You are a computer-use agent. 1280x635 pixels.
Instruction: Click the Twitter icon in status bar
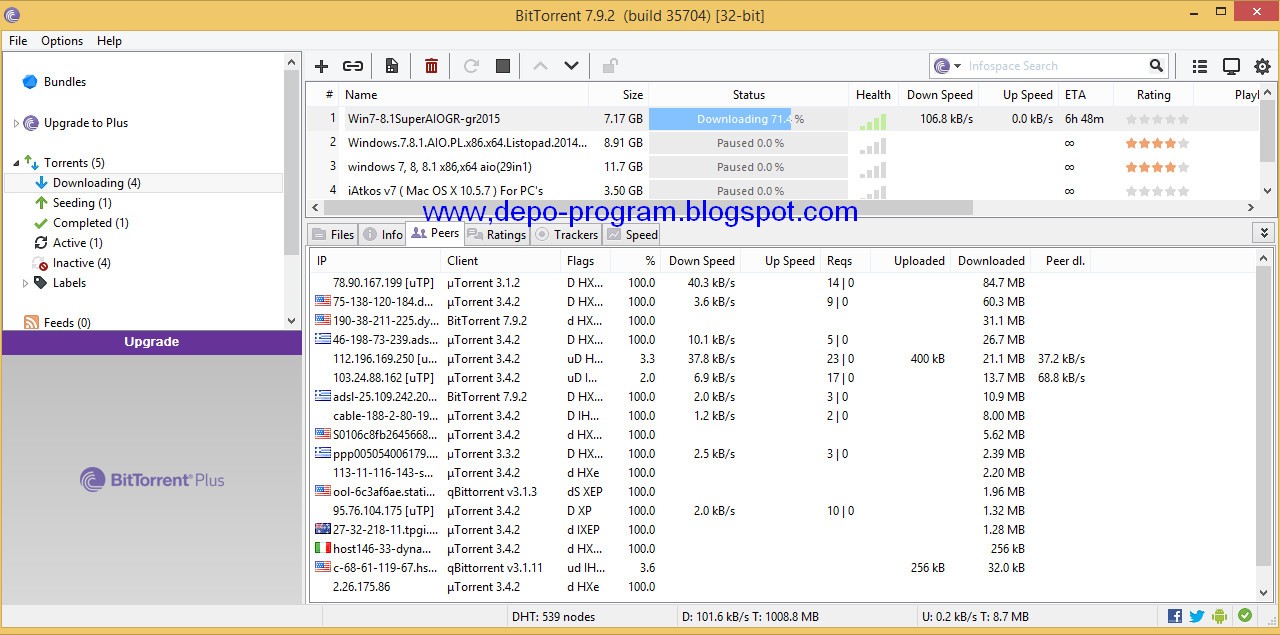pyautogui.click(x=1197, y=616)
